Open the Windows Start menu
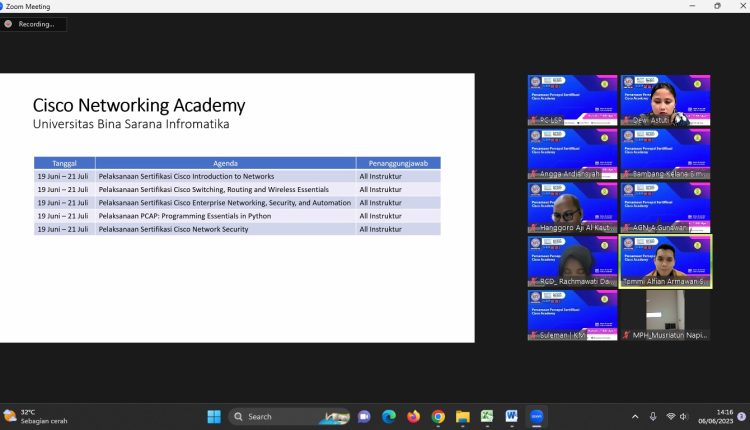Image resolution: width=750 pixels, height=430 pixels. (x=214, y=417)
